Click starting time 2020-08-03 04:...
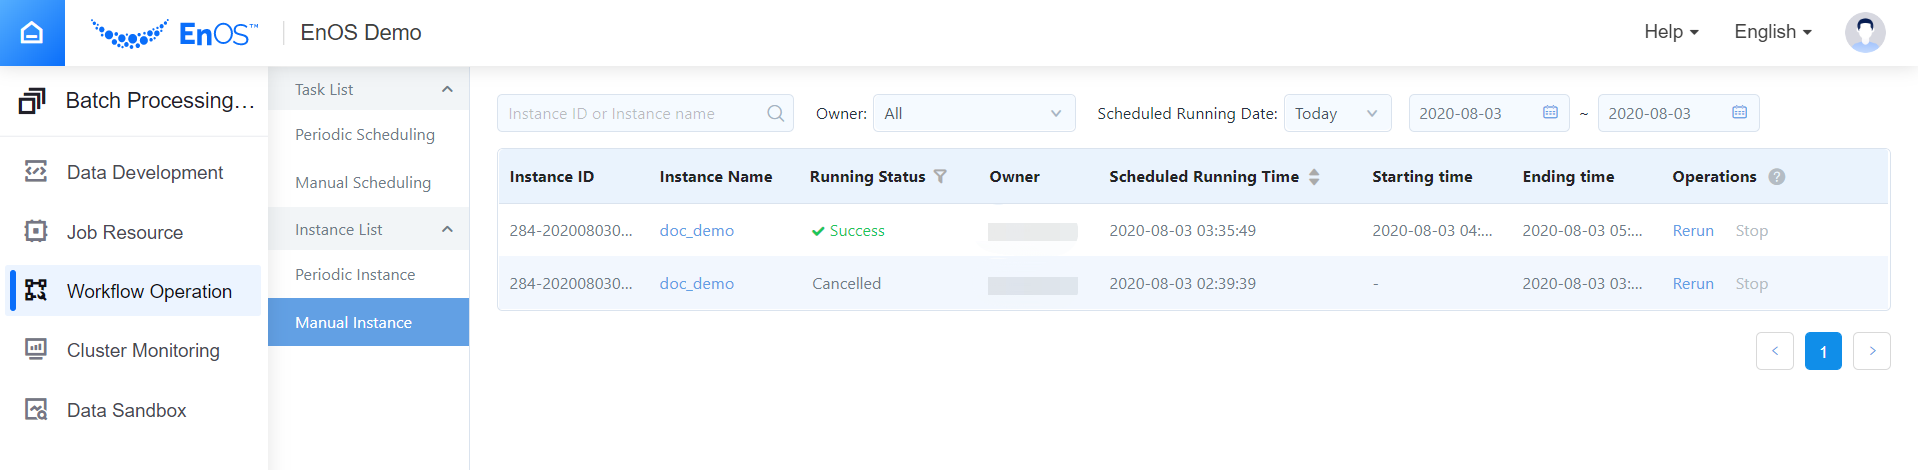The width and height of the screenshot is (1918, 470). (x=1432, y=230)
